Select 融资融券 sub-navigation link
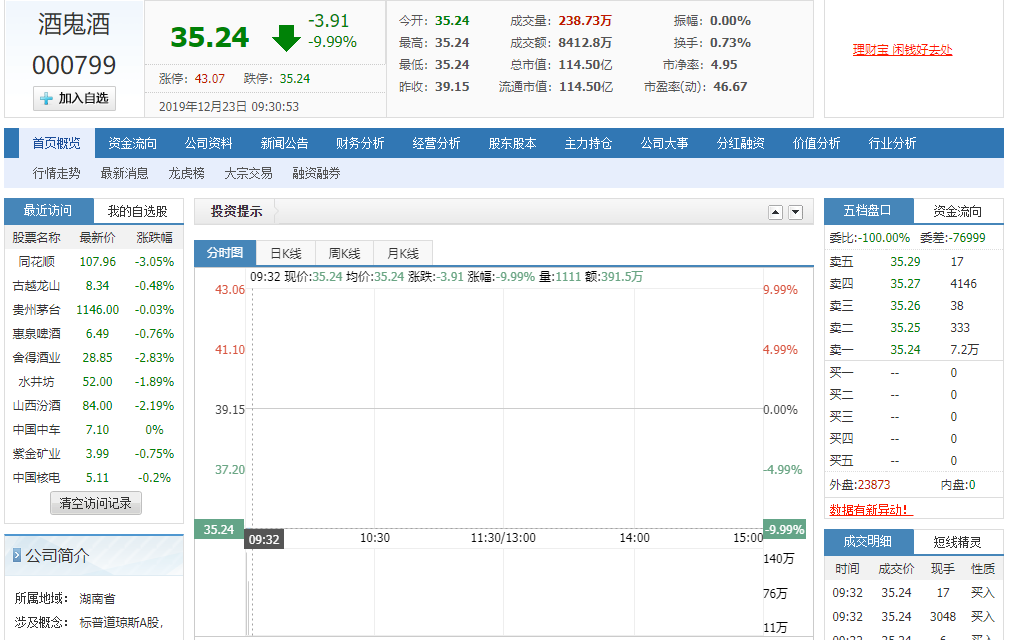The image size is (1009, 640). 317,174
